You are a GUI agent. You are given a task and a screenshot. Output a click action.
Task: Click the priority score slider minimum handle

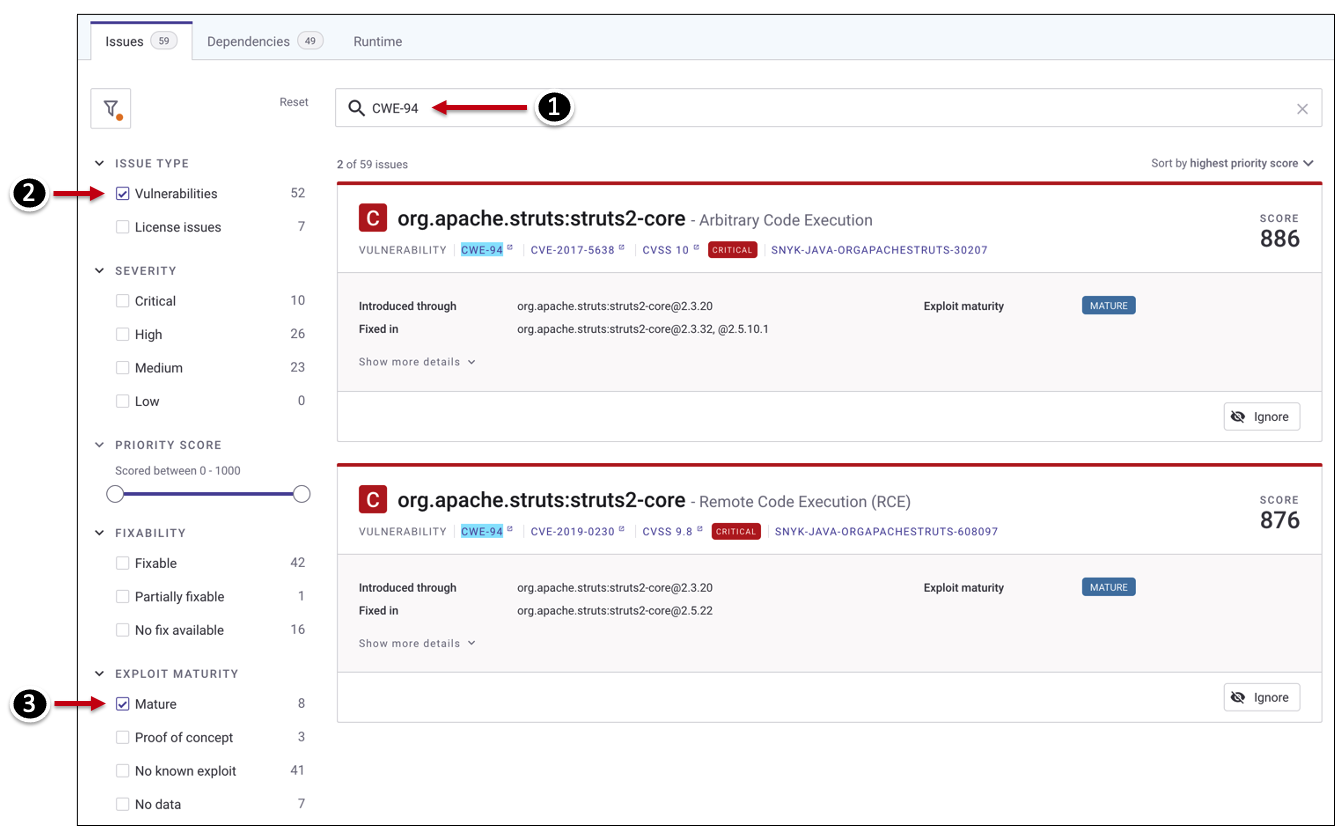coord(115,494)
